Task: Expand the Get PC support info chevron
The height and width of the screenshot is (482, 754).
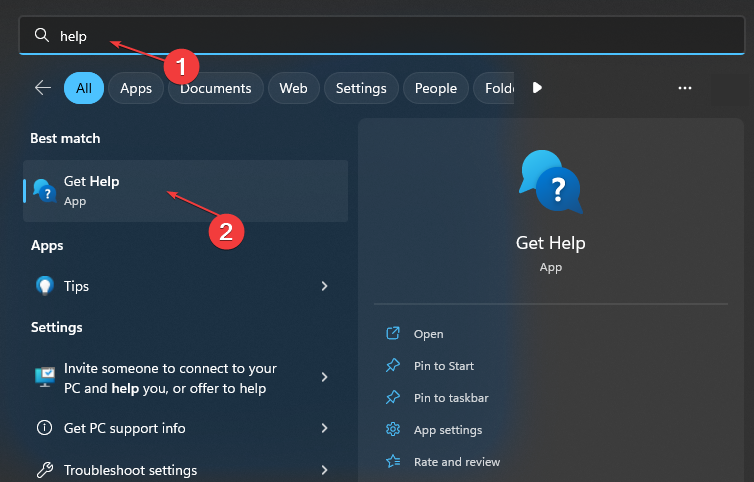Action: click(x=325, y=428)
